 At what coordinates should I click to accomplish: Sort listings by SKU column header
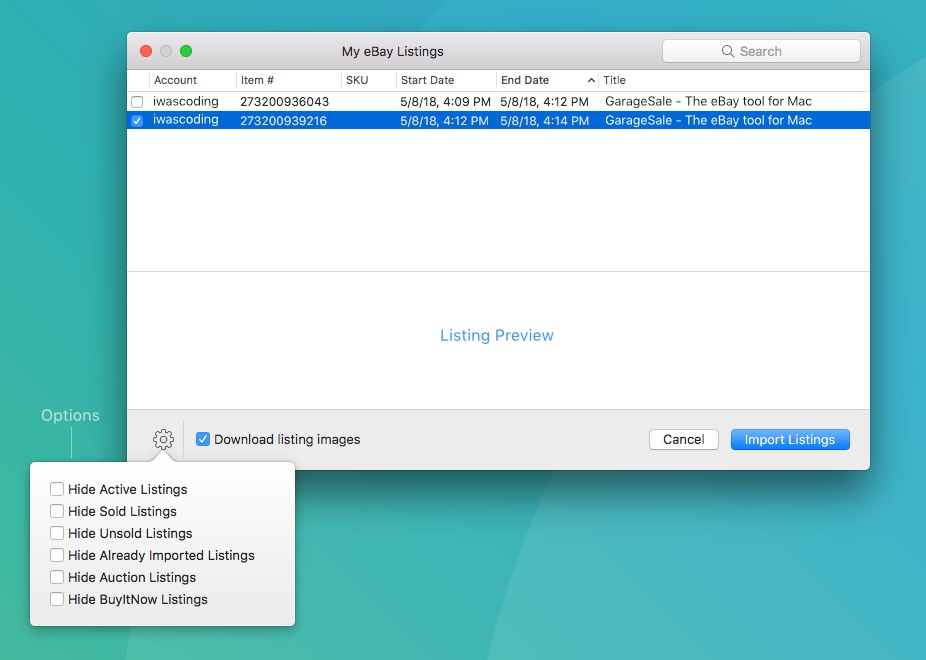(369, 80)
